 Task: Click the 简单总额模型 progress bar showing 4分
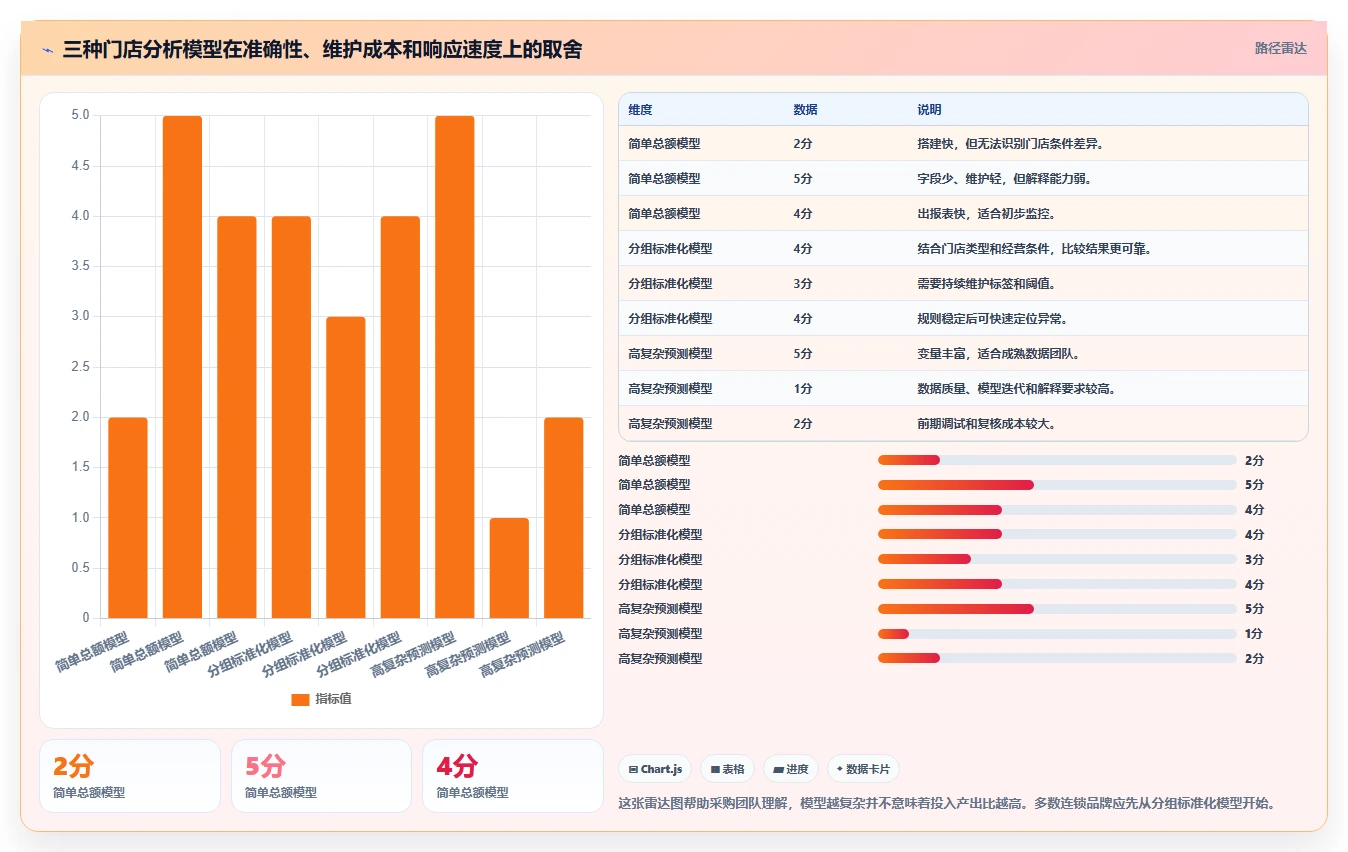pyautogui.click(x=1057, y=510)
